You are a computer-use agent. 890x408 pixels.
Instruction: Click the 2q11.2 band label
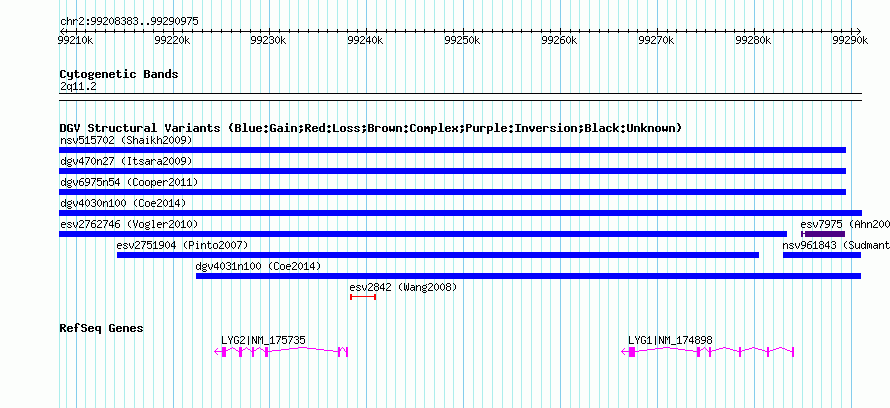(x=78, y=86)
